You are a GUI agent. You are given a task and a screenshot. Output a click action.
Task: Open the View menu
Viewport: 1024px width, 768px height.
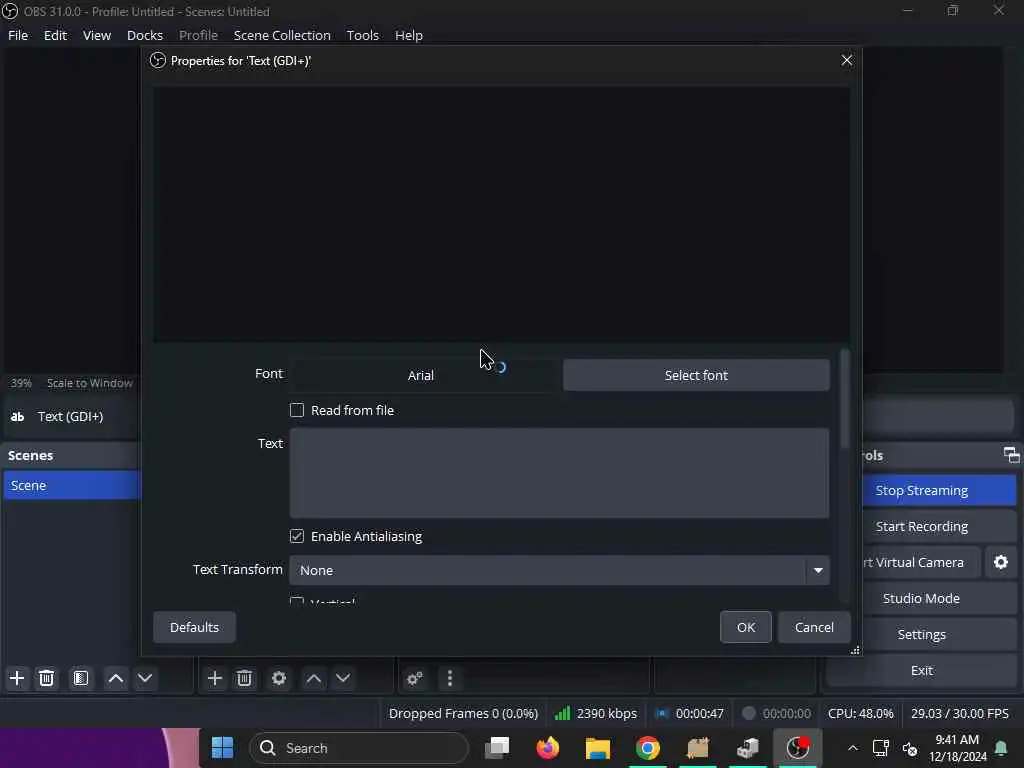97,35
